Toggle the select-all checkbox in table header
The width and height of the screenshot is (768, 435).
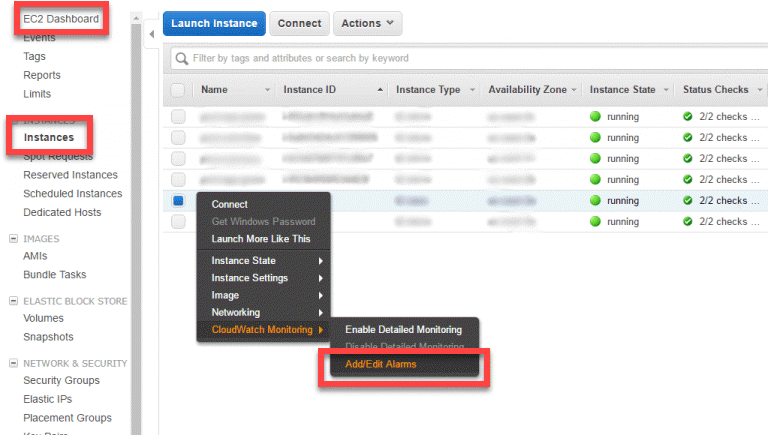pos(178,90)
